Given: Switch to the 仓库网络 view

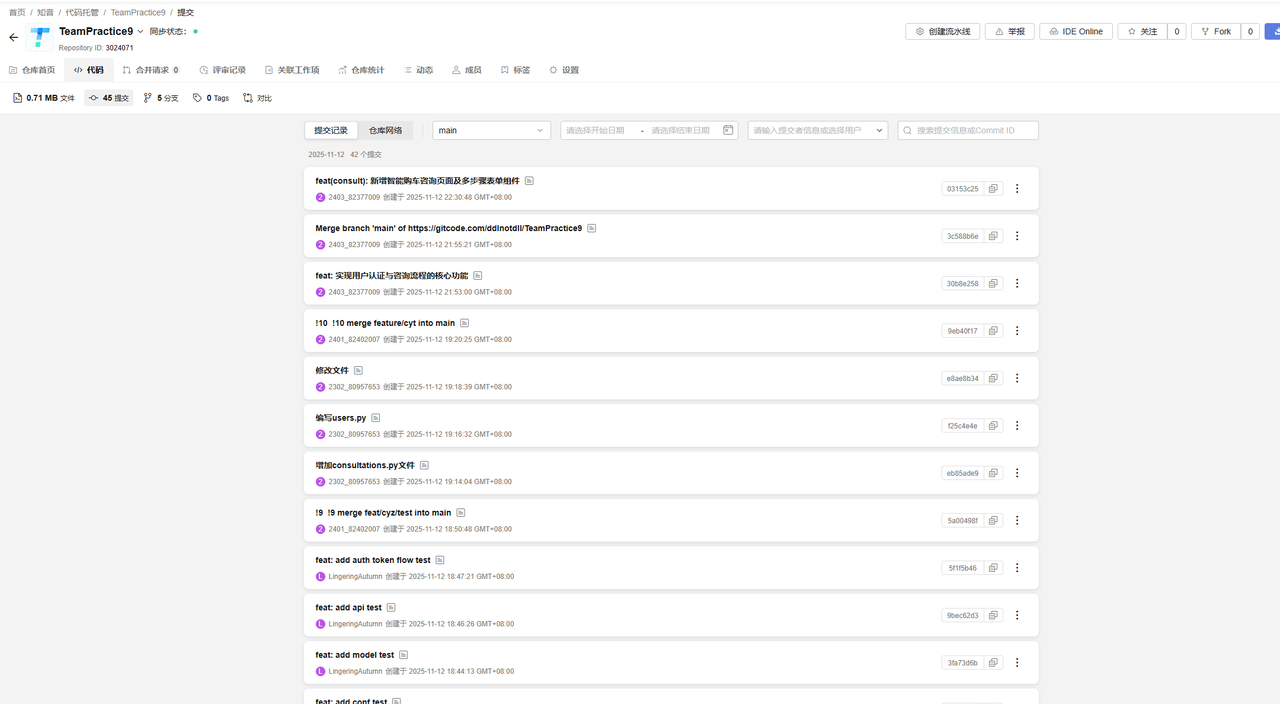Looking at the screenshot, I should (x=386, y=130).
